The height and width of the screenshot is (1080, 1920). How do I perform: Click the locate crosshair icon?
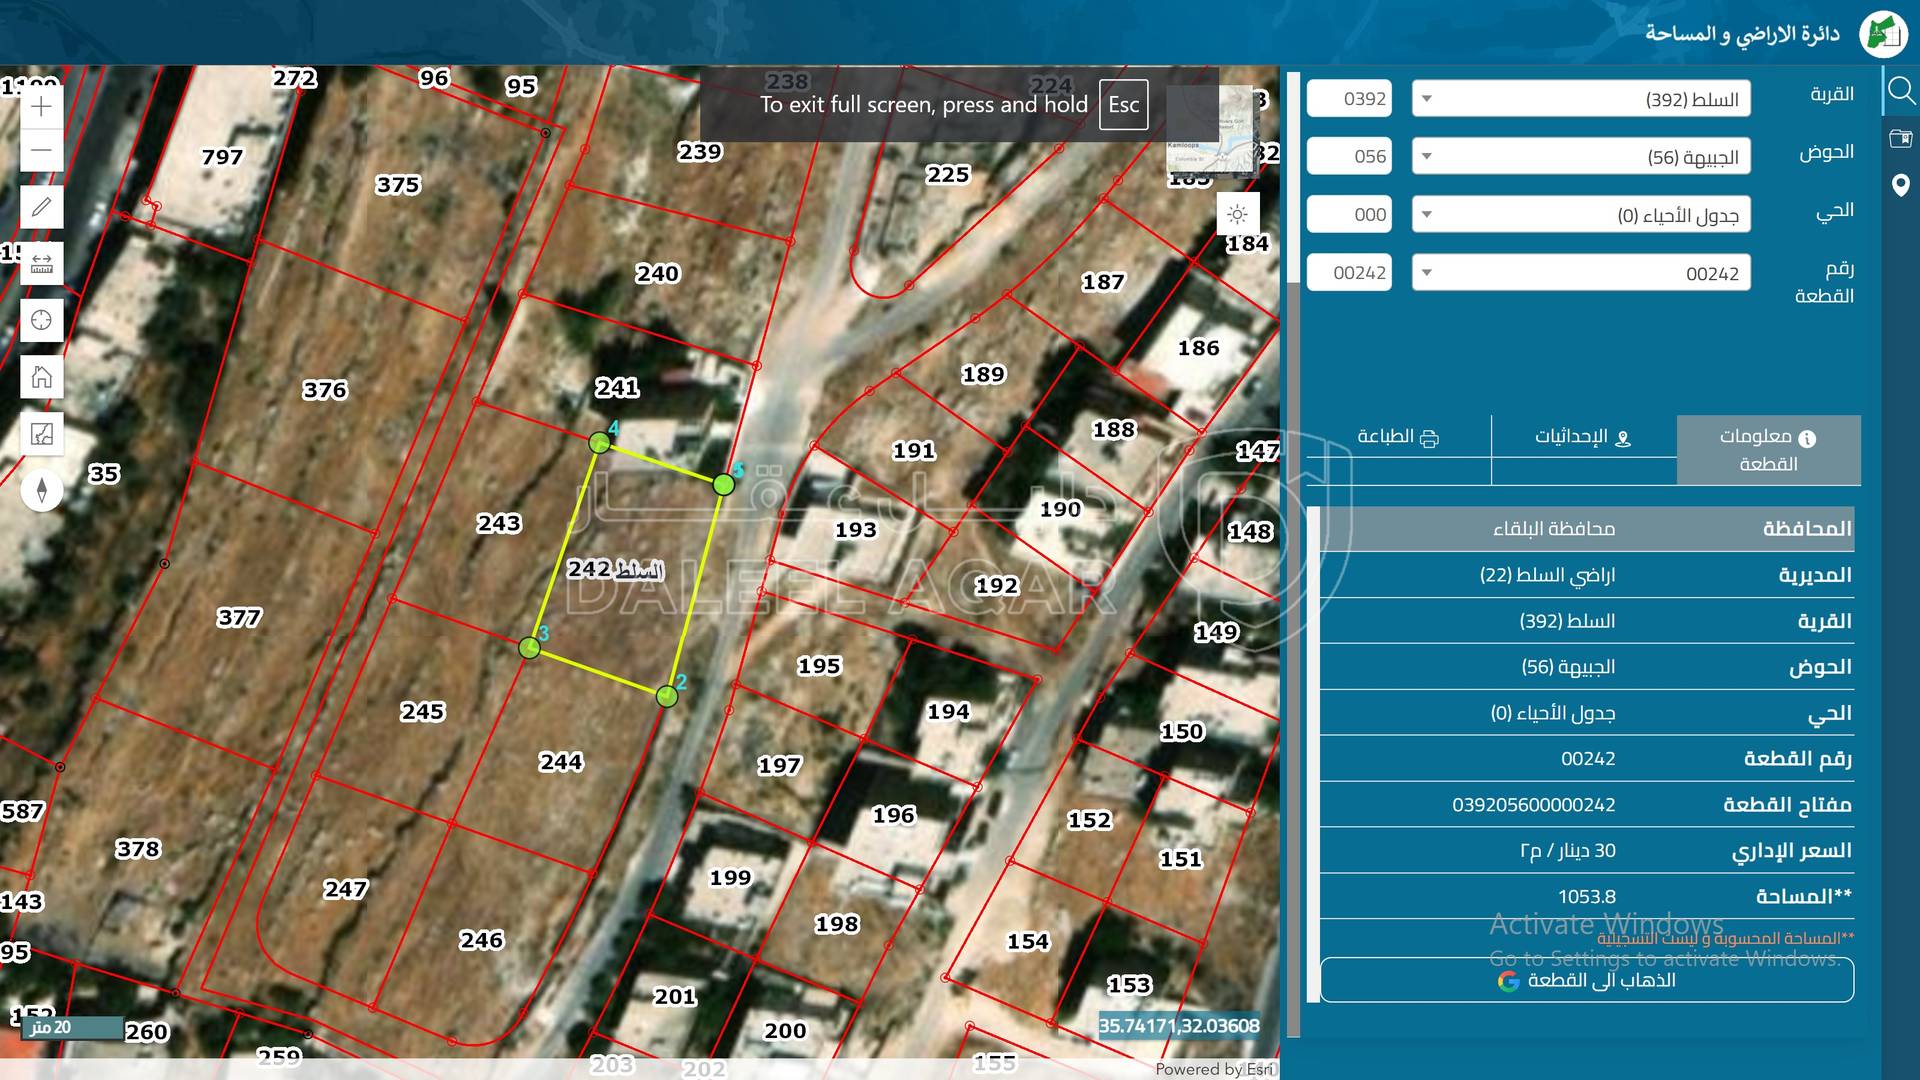41,320
